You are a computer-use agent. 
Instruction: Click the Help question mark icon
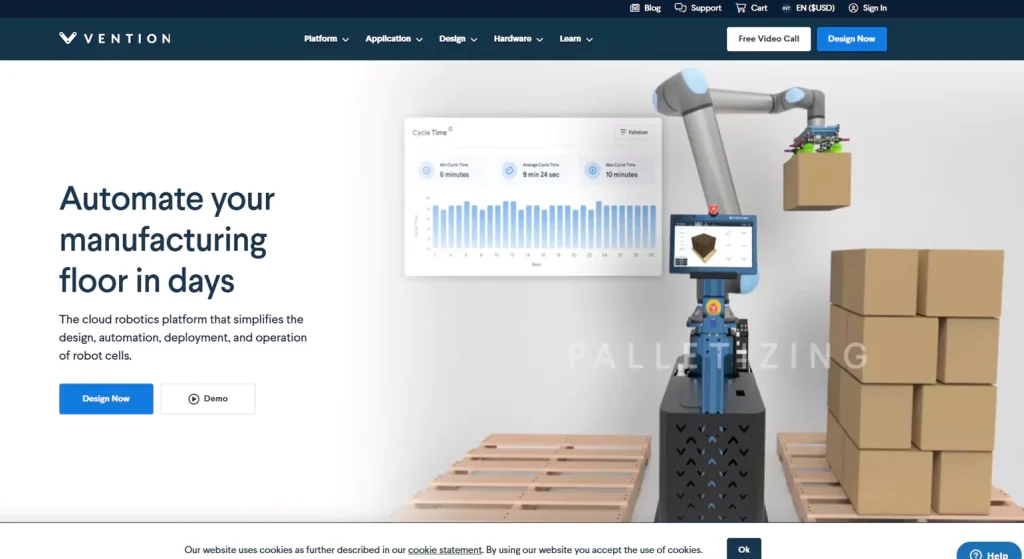click(976, 554)
